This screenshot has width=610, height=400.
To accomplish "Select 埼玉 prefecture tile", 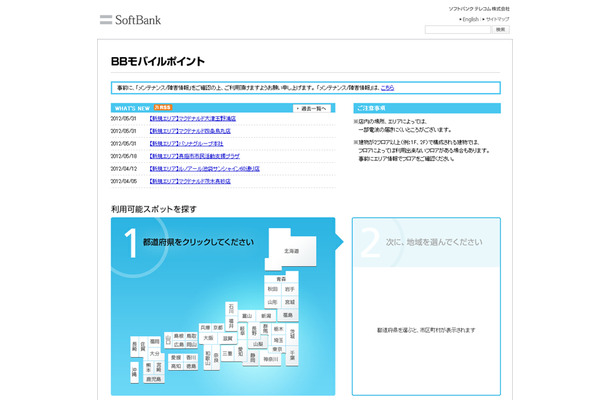I will coord(279,340).
